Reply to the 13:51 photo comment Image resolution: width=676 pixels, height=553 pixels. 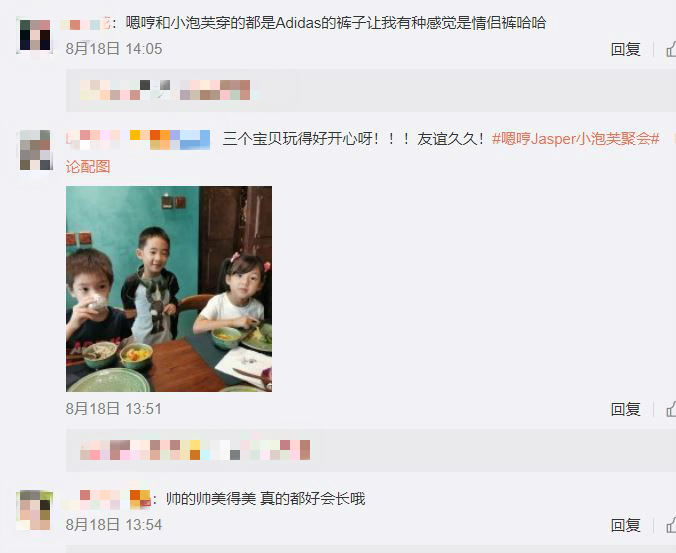[x=625, y=409]
